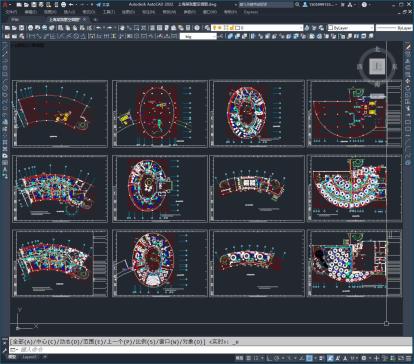
Task: Open the ByLayer linetype dropdown
Action: click(x=394, y=28)
